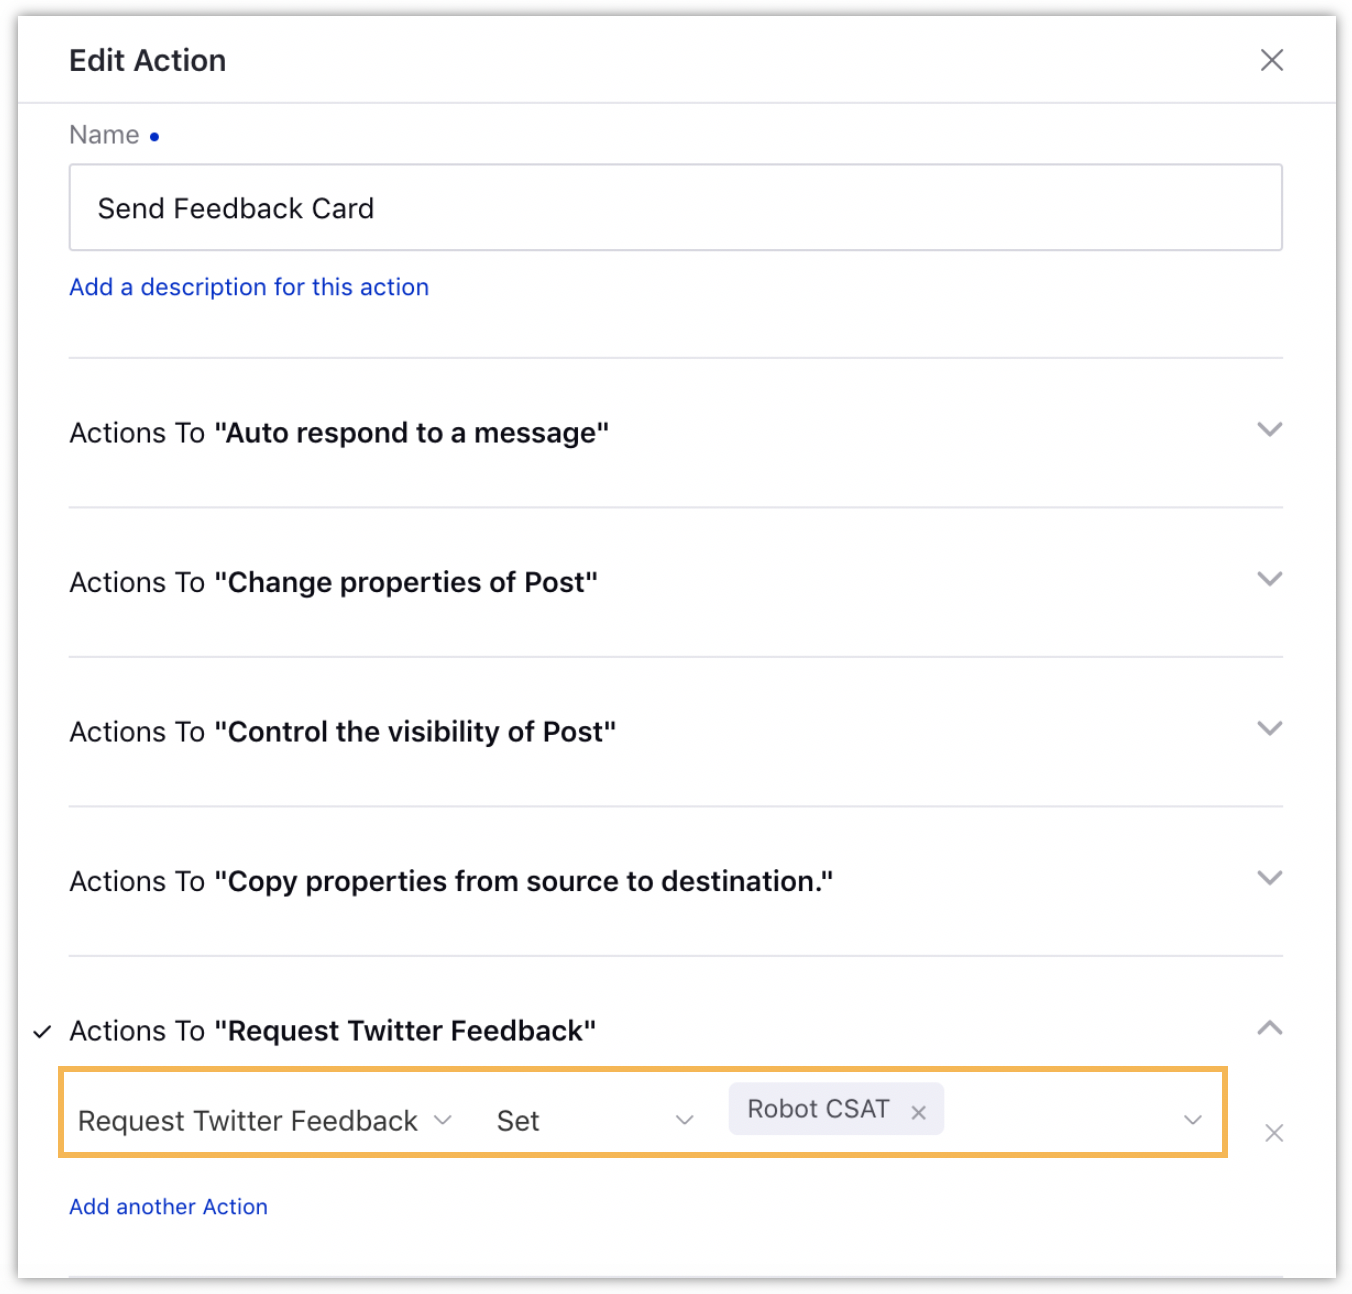Image resolution: width=1352 pixels, height=1294 pixels.
Task: Click "Actions To Auto respond to a message" heading
Action: pyautogui.click(x=339, y=433)
